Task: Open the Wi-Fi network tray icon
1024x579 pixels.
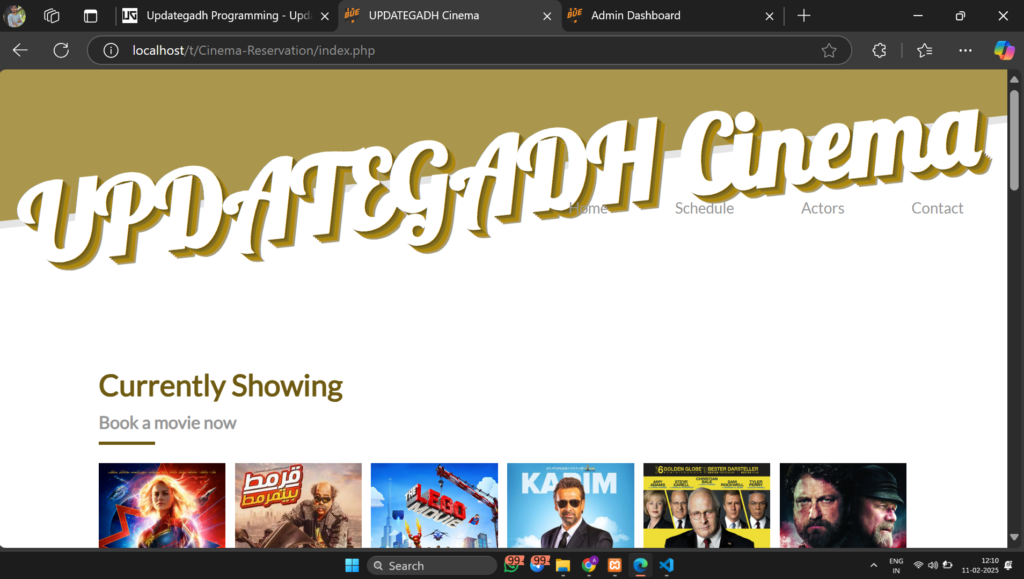Action: coord(918,565)
